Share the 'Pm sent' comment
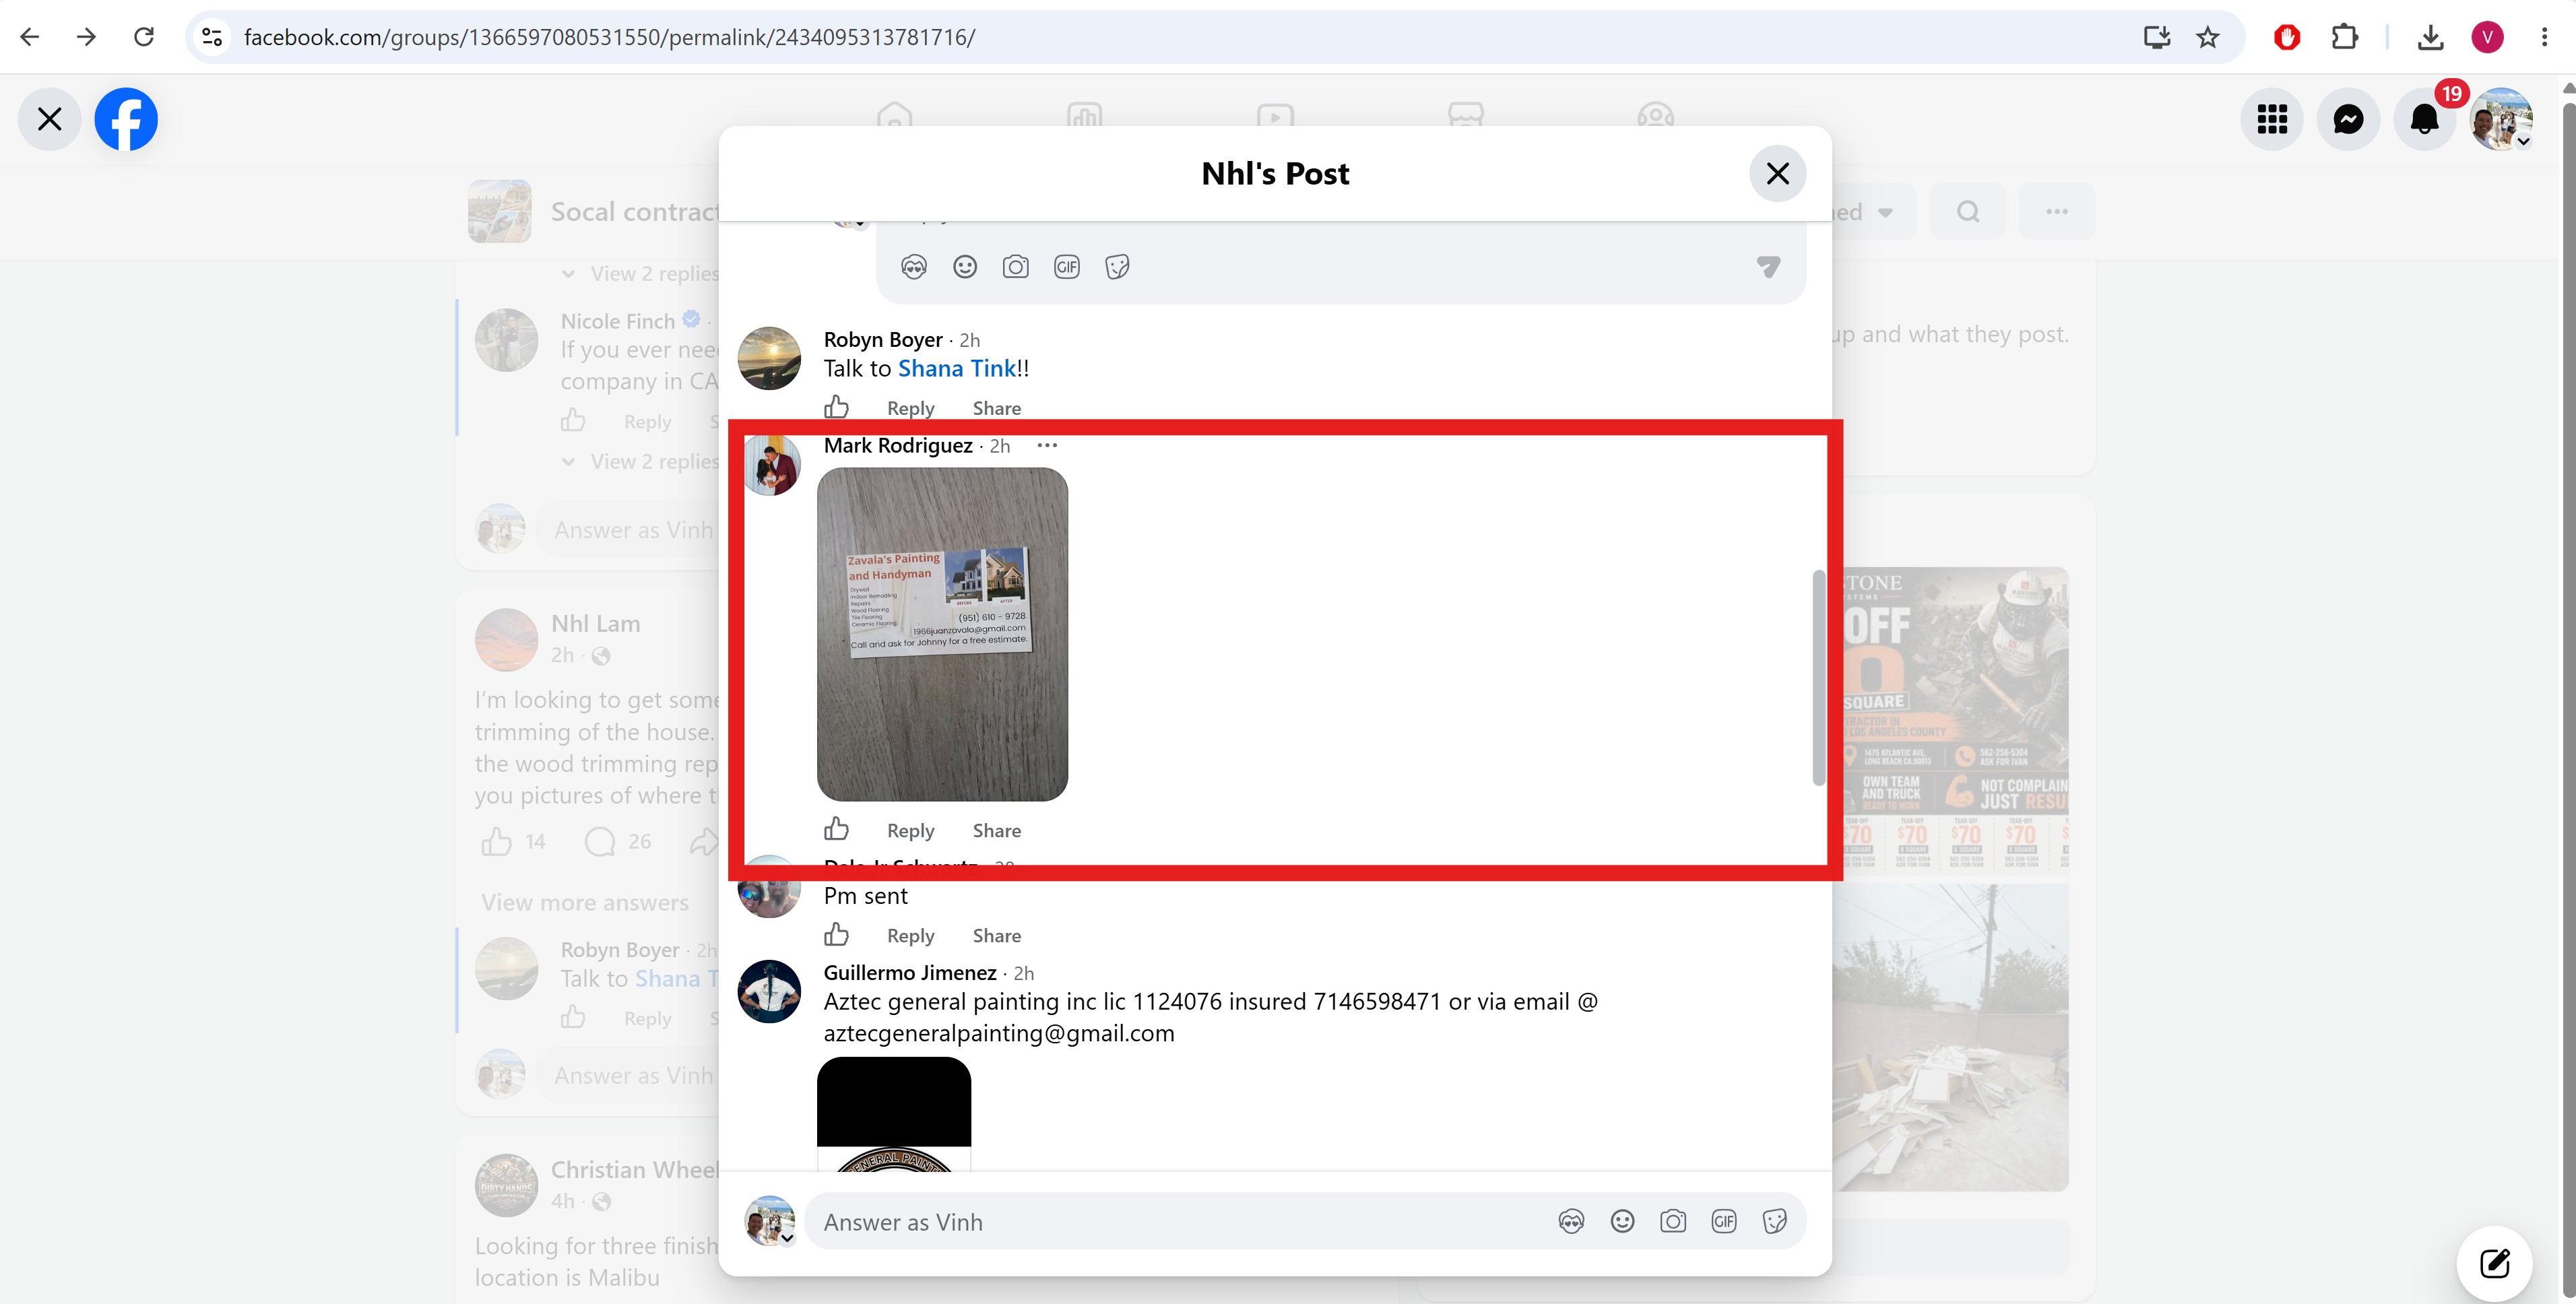This screenshot has height=1304, width=2576. coord(996,935)
